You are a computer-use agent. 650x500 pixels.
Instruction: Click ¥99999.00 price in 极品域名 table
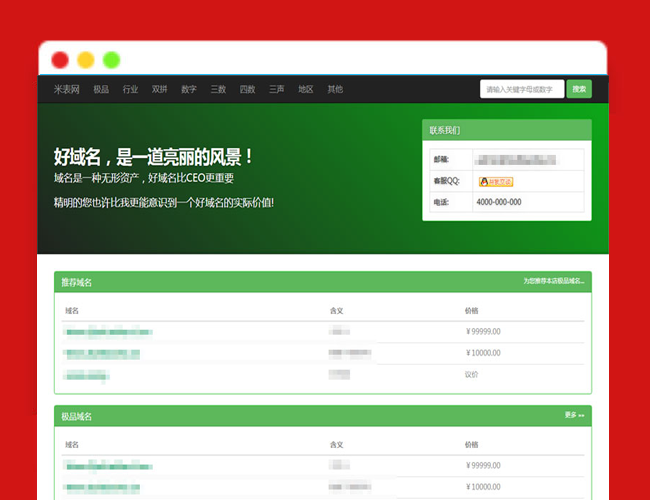pyautogui.click(x=483, y=466)
